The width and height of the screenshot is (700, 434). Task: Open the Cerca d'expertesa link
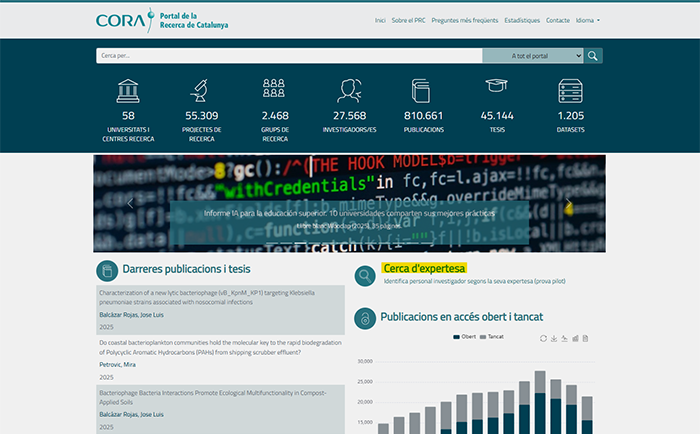[x=424, y=268]
